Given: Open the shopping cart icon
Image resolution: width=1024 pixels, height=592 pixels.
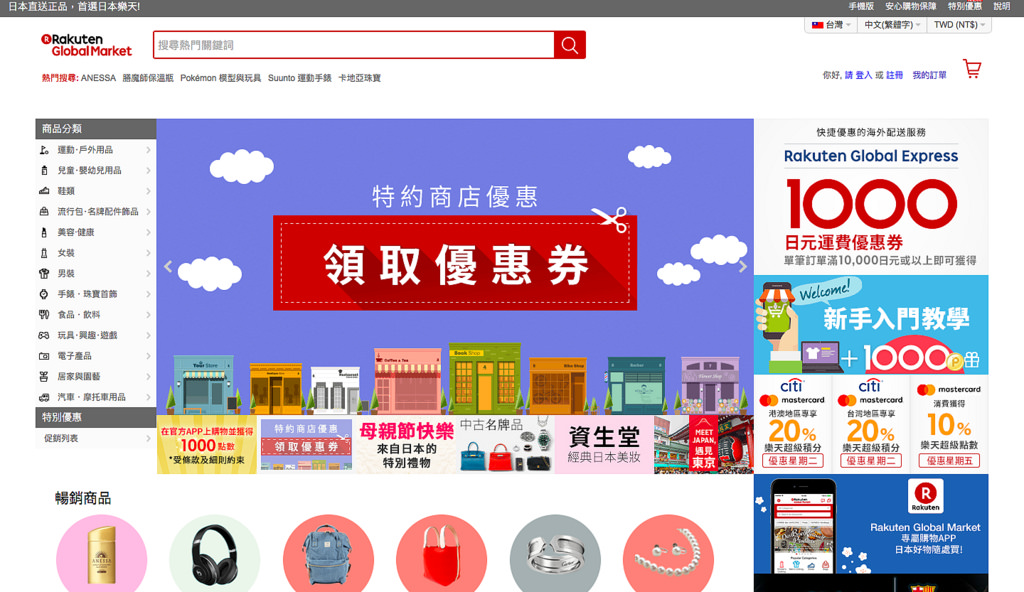Looking at the screenshot, I should click(x=971, y=69).
